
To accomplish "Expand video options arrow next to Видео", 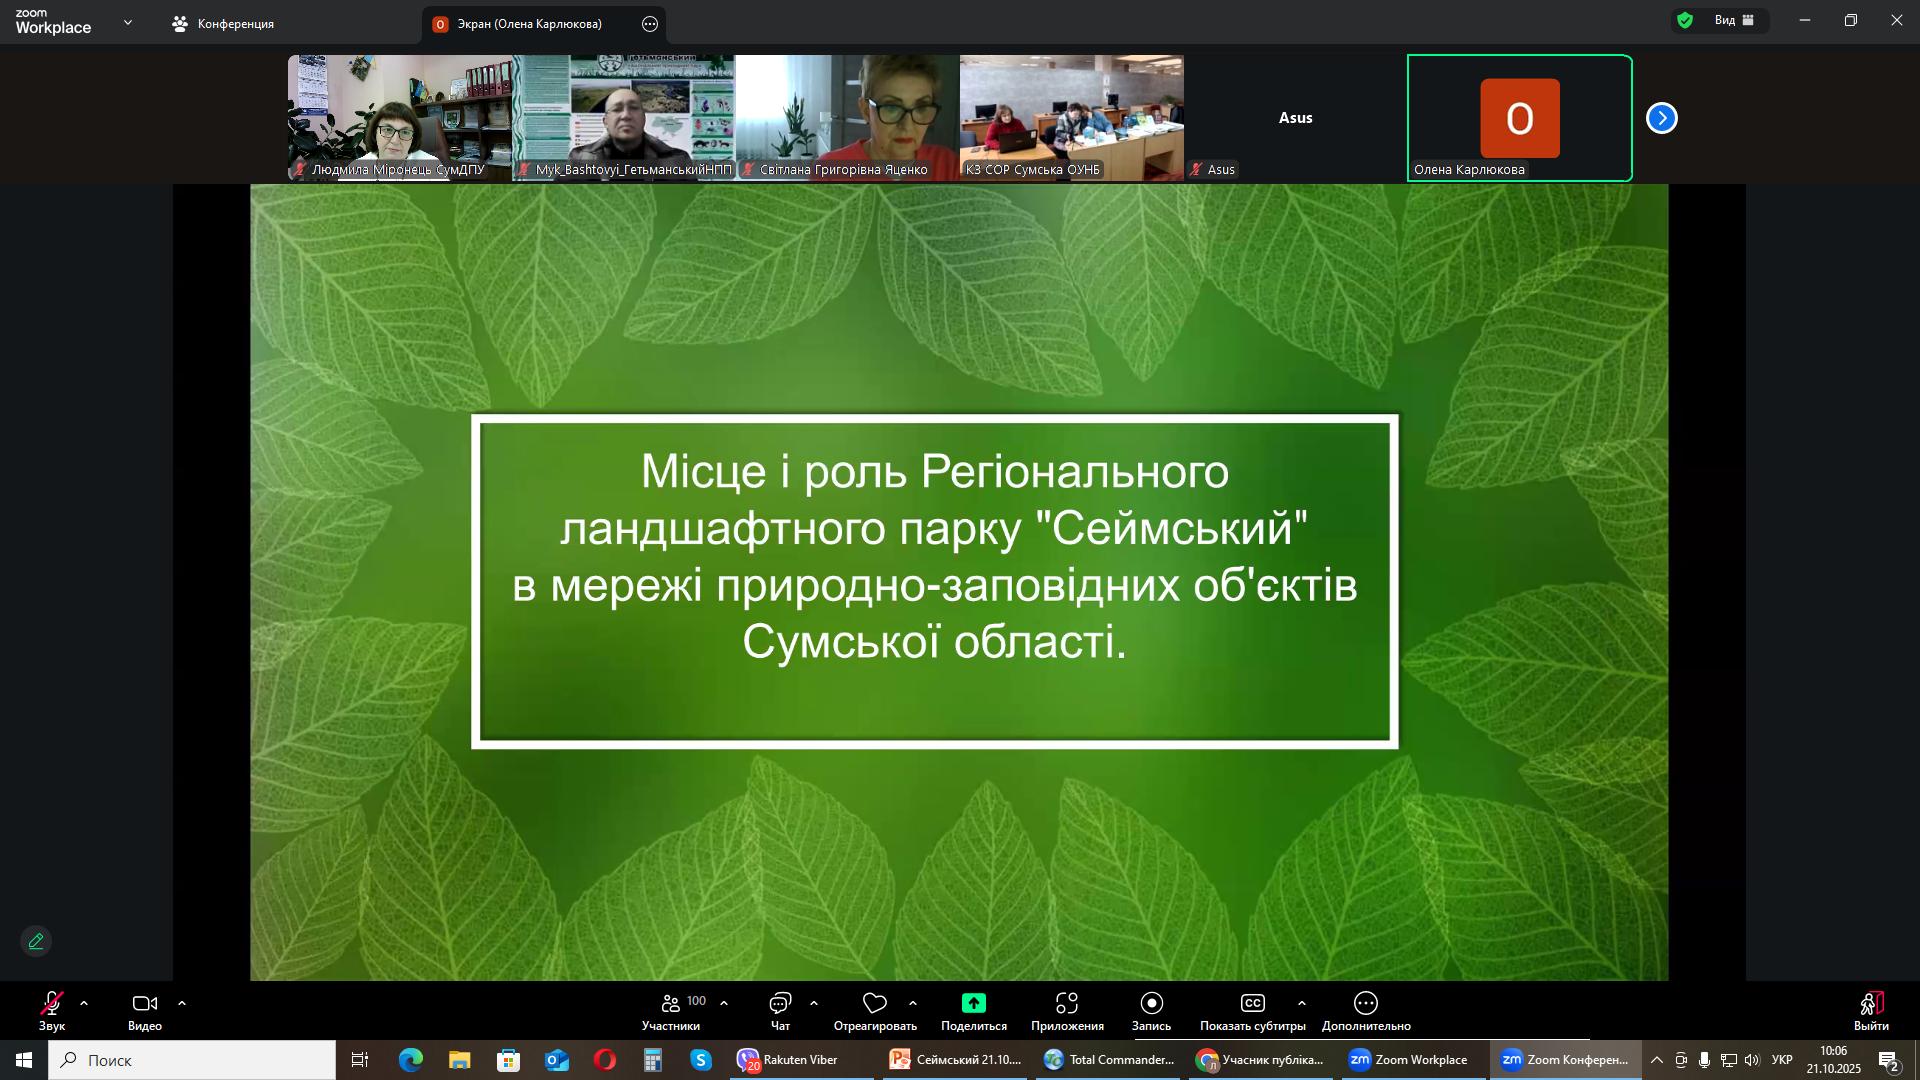I will [182, 1003].
